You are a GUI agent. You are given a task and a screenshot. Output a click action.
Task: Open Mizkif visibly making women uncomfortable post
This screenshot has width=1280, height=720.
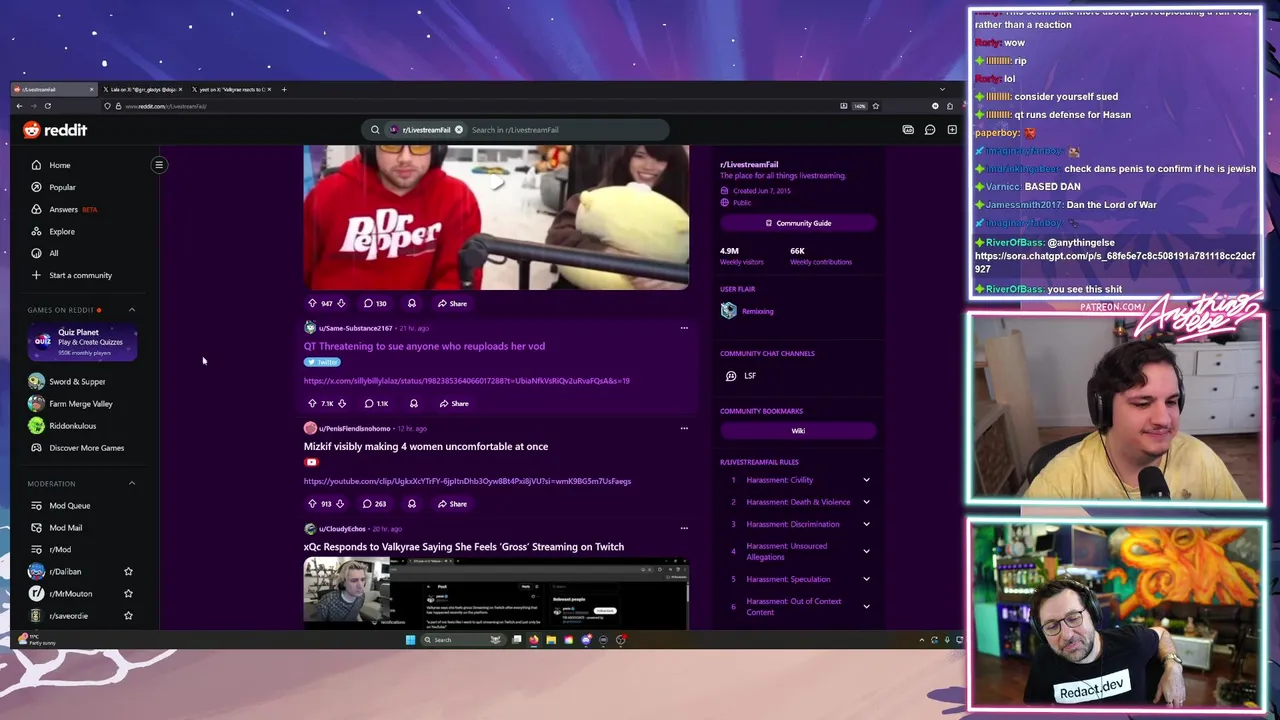(x=426, y=446)
